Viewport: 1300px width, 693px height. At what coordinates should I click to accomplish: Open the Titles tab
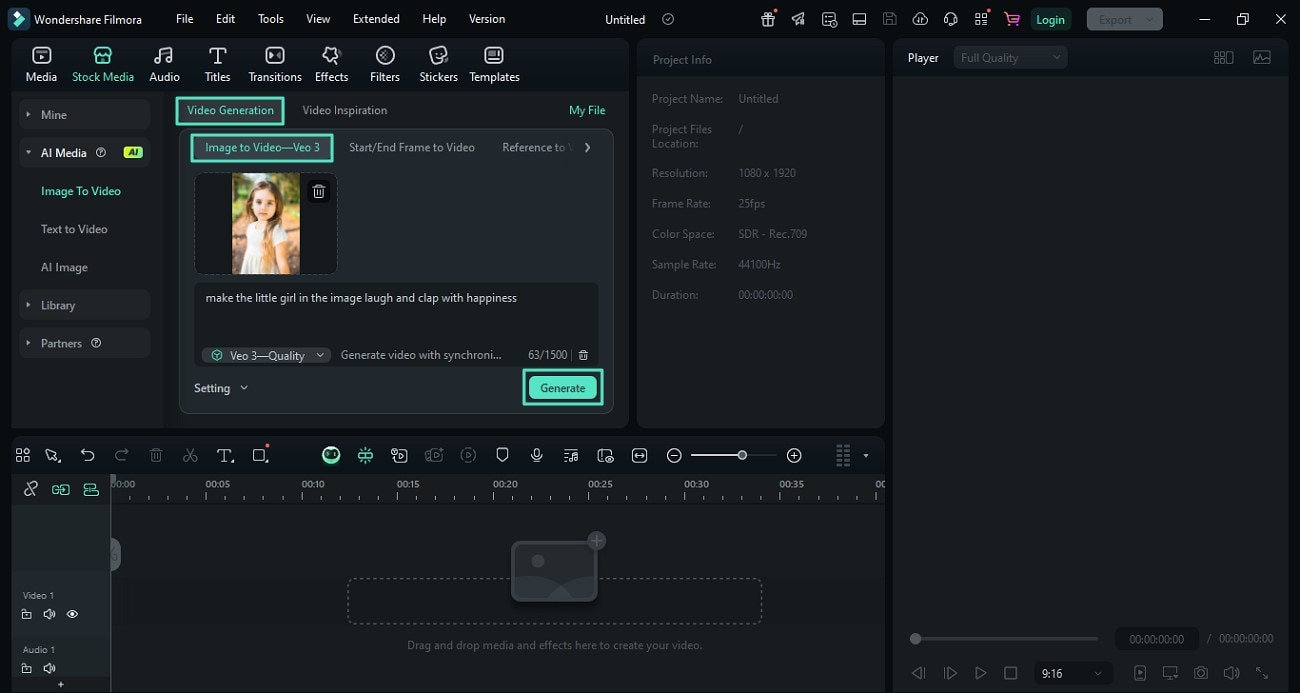point(217,64)
